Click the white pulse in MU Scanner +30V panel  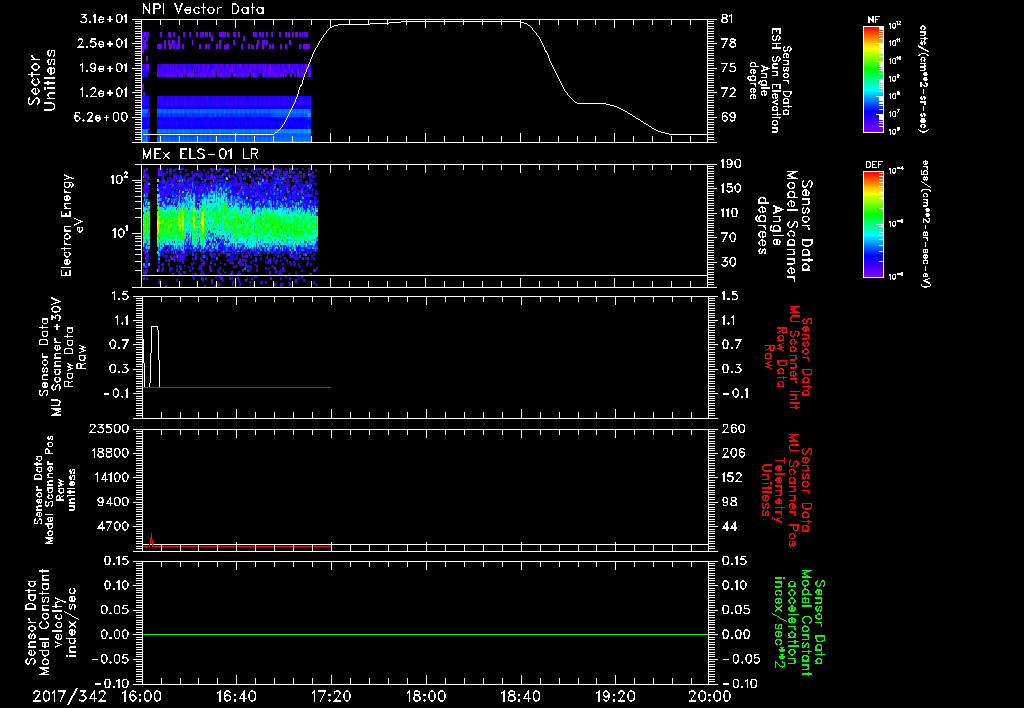155,357
